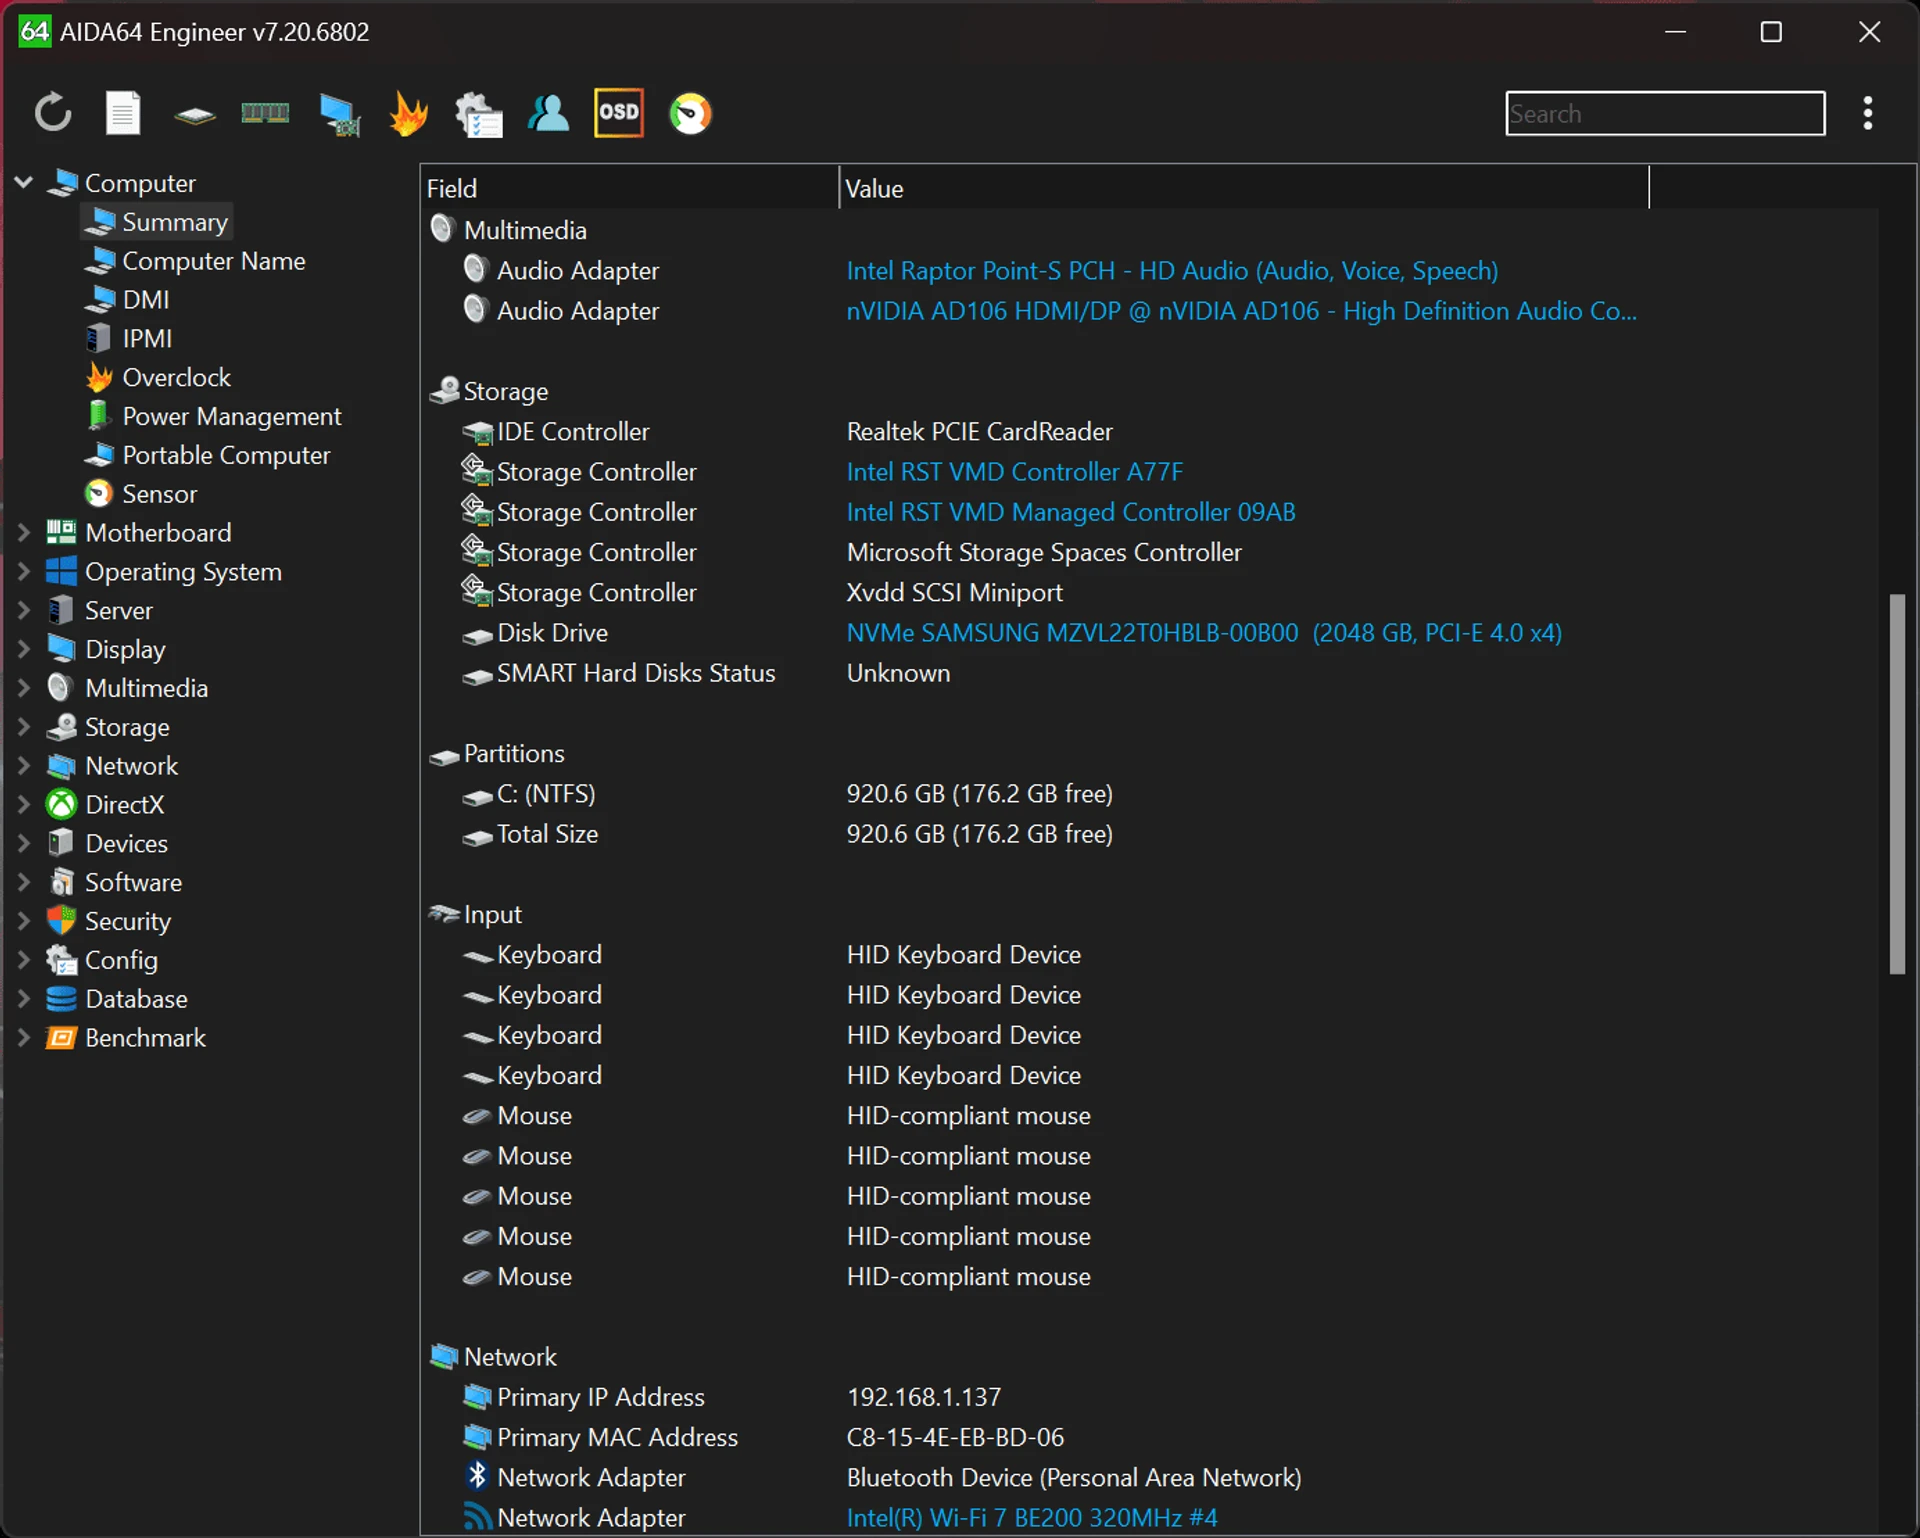Click the Sensor gauge icon in tree
The width and height of the screenshot is (1920, 1538).
click(98, 494)
